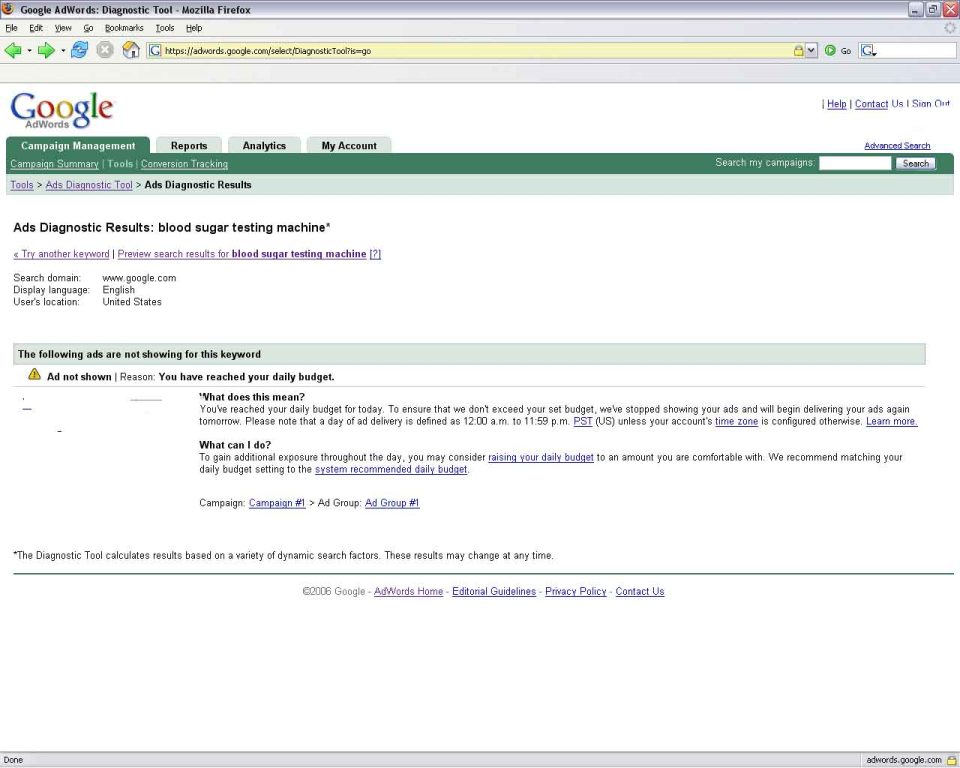Screen dimensions: 960x768
Task: Open the Conversion Tracking link
Action: point(184,164)
